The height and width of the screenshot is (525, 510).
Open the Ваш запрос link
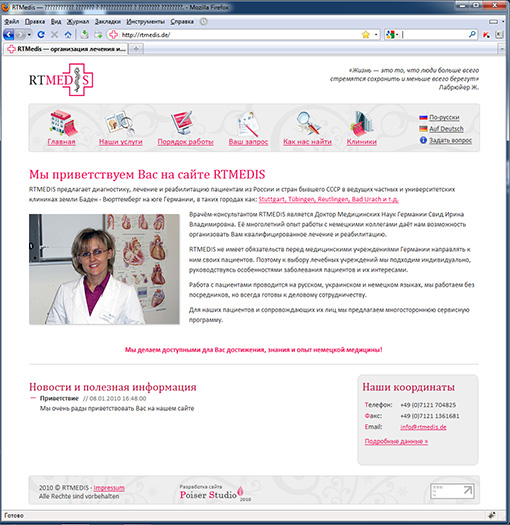248,142
